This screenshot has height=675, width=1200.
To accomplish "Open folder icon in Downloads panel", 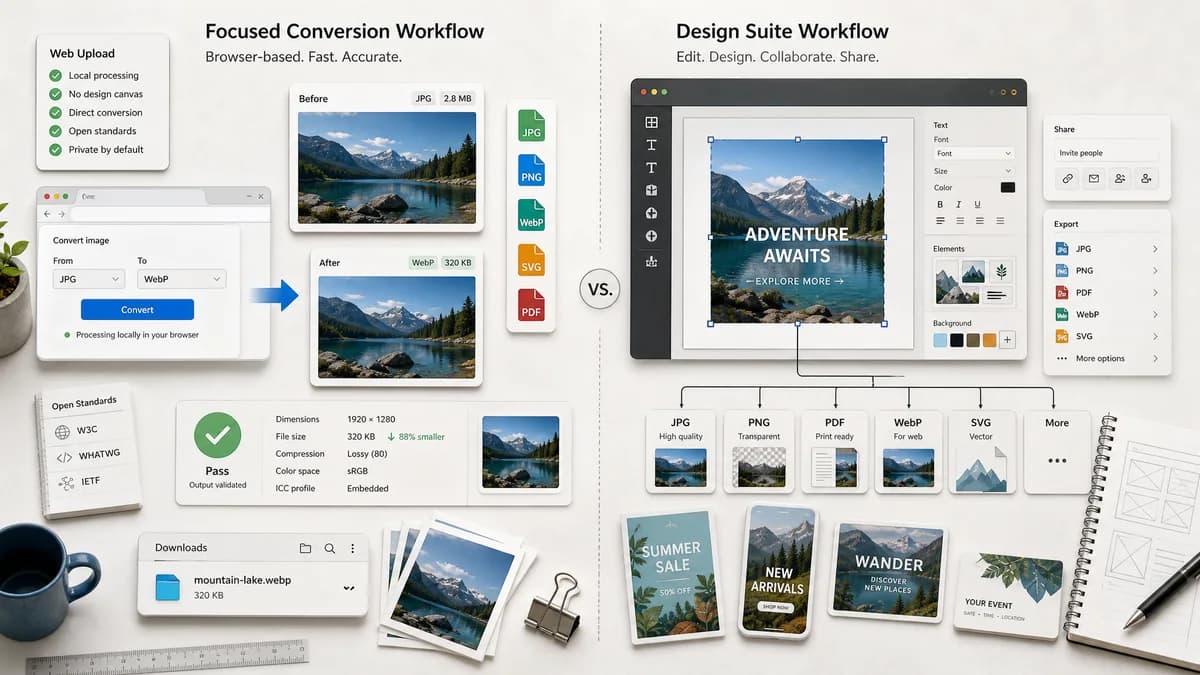I will tap(306, 548).
